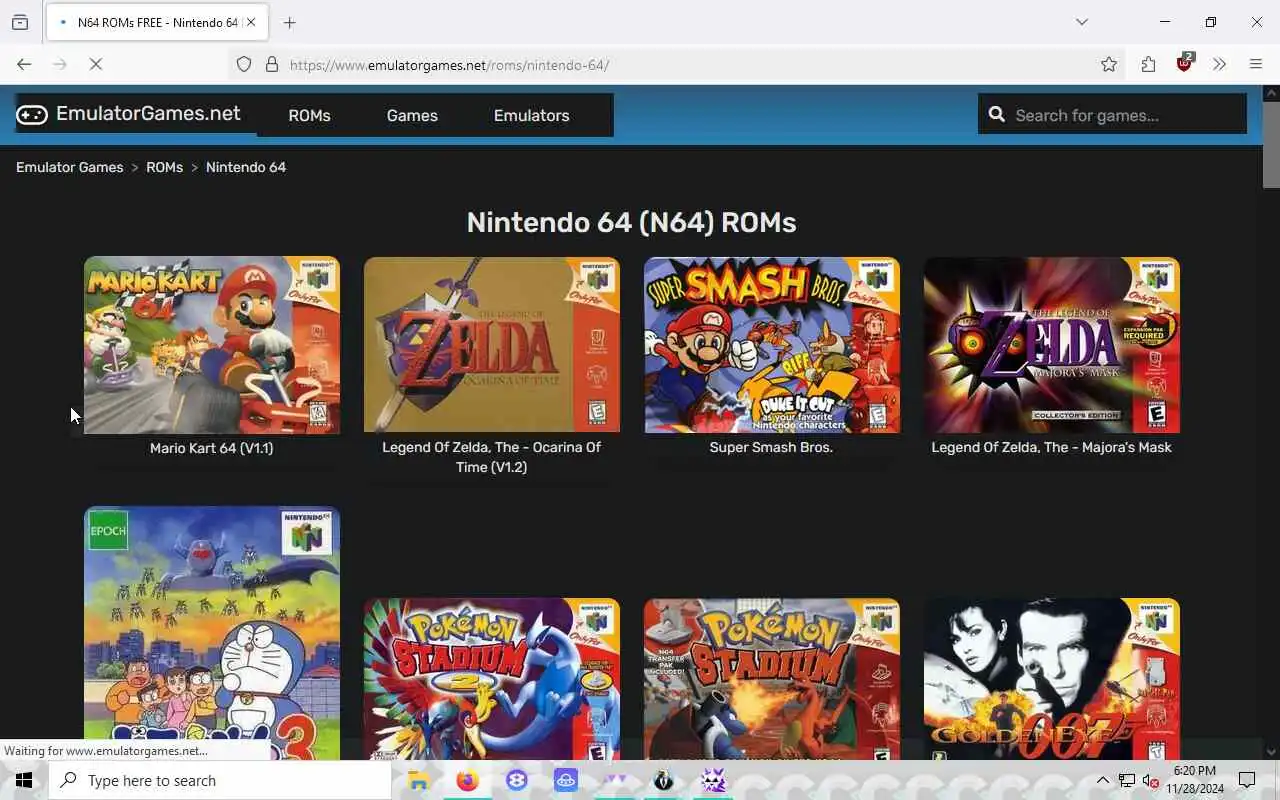Follow the ROMs breadcrumb link

click(x=164, y=167)
